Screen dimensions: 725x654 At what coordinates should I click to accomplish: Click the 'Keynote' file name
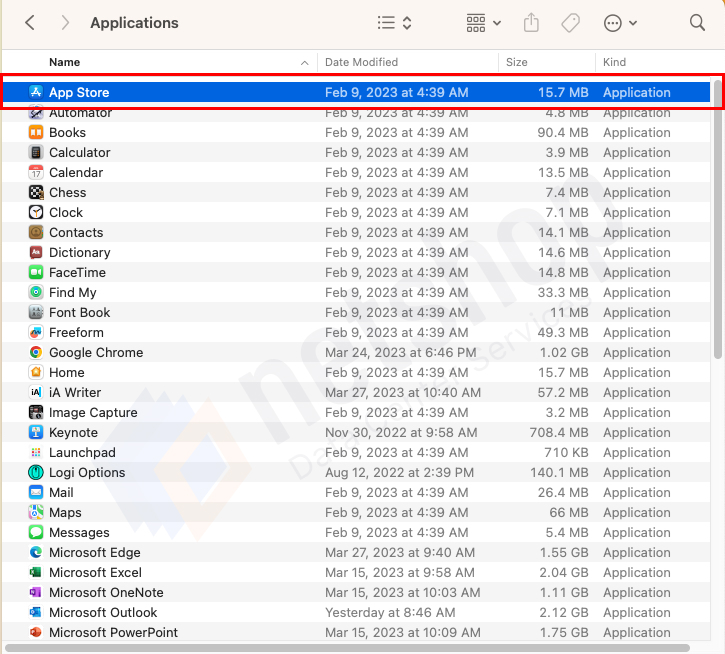74,432
